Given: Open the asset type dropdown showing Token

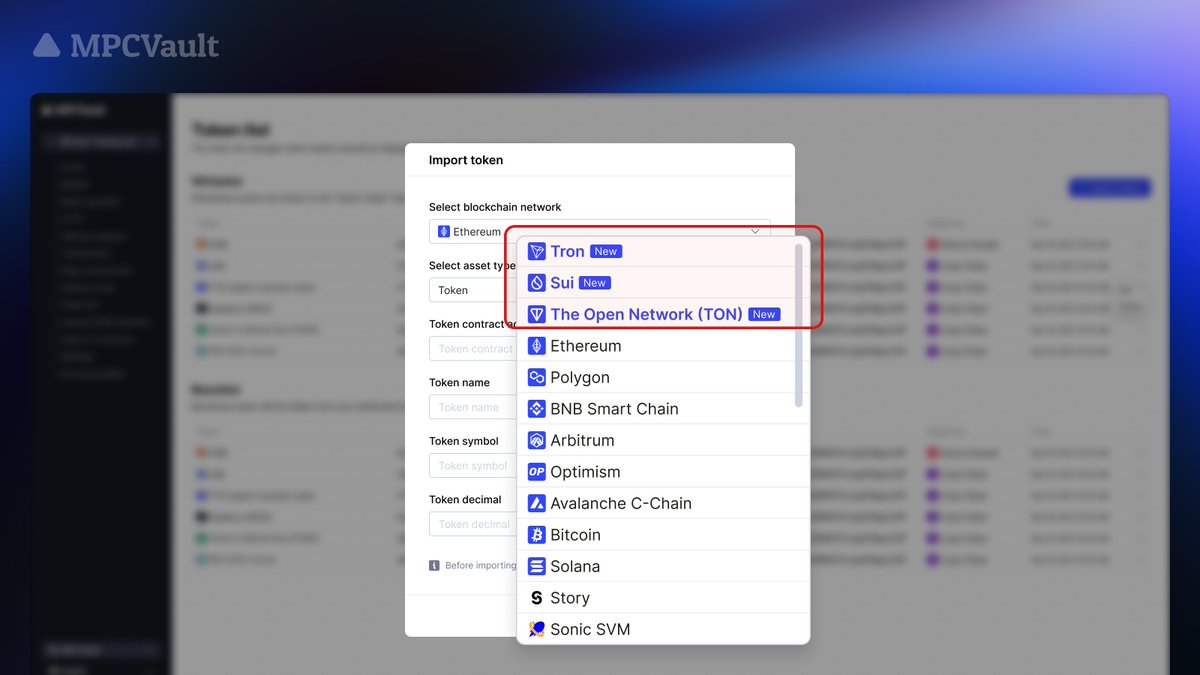Looking at the screenshot, I should pyautogui.click(x=473, y=290).
